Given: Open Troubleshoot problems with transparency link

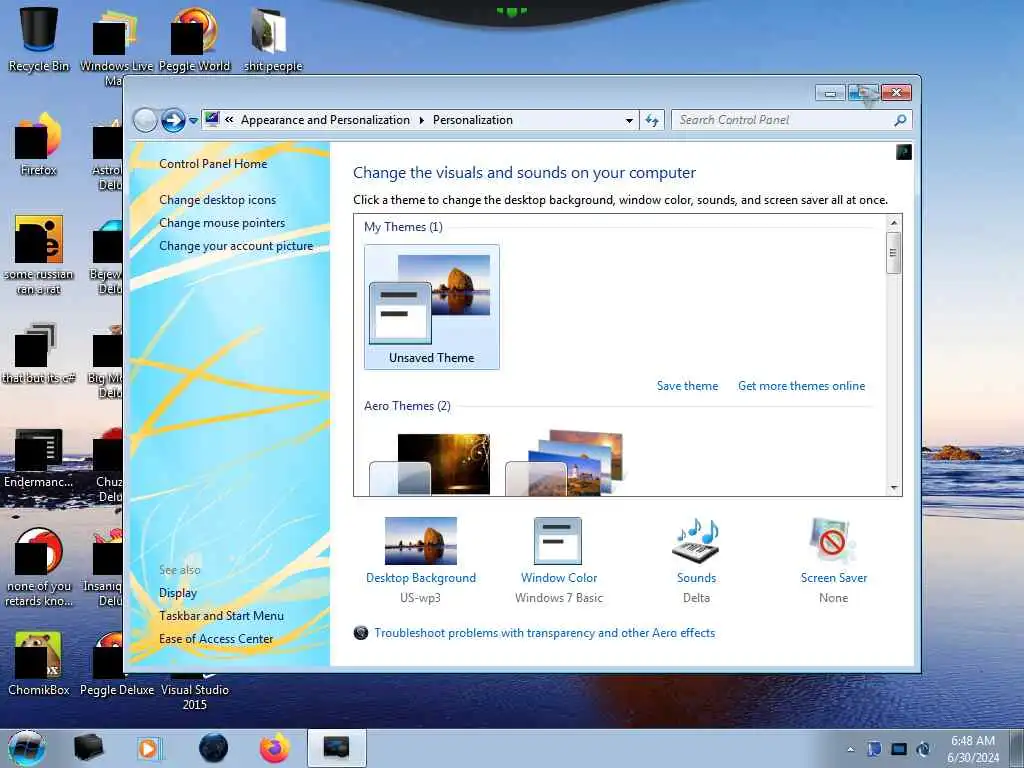Looking at the screenshot, I should (545, 633).
